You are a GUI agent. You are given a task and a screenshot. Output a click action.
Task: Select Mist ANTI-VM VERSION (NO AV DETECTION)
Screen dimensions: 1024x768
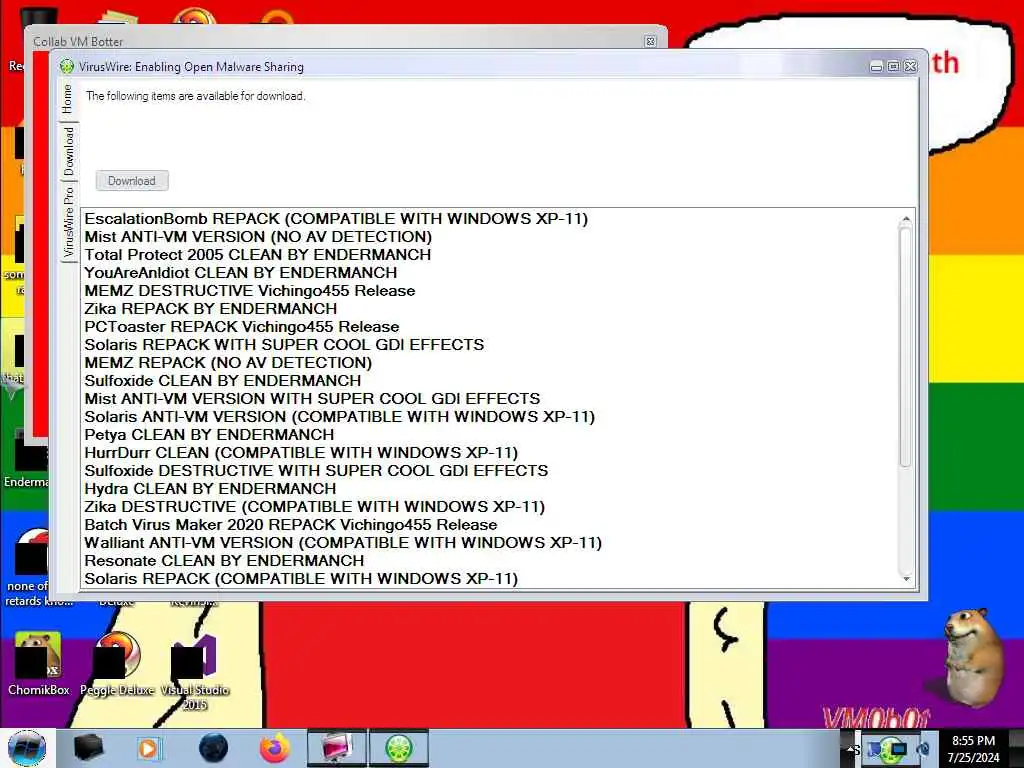(258, 236)
